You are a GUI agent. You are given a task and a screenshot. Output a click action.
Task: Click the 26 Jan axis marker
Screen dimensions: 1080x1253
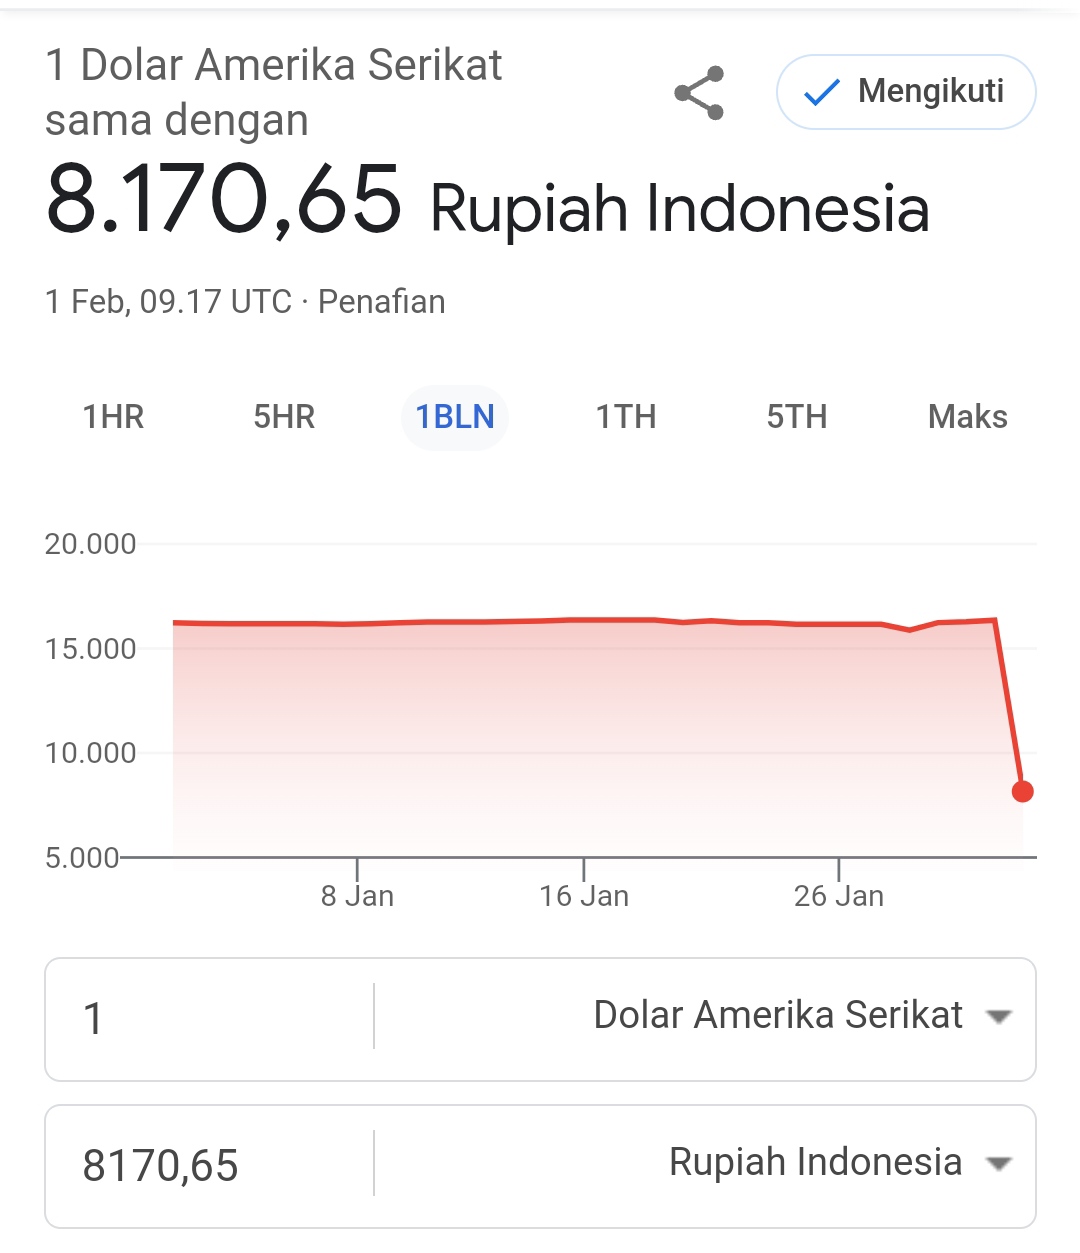(838, 895)
